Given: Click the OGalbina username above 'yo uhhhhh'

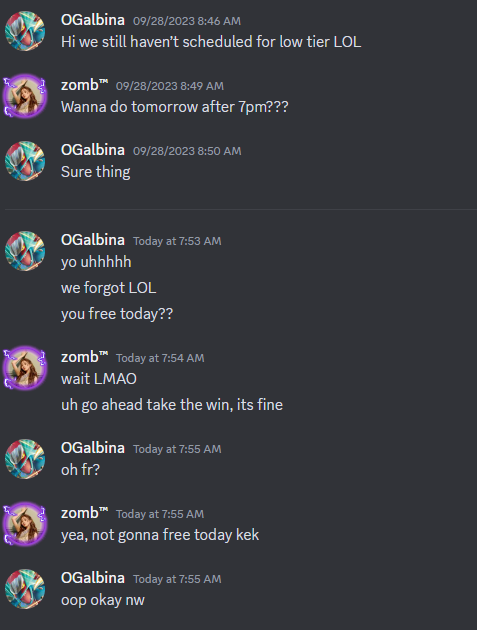Looking at the screenshot, I should (93, 240).
